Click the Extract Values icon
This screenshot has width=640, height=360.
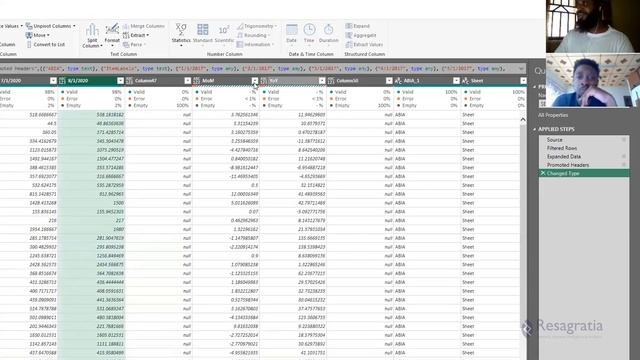[x=349, y=44]
